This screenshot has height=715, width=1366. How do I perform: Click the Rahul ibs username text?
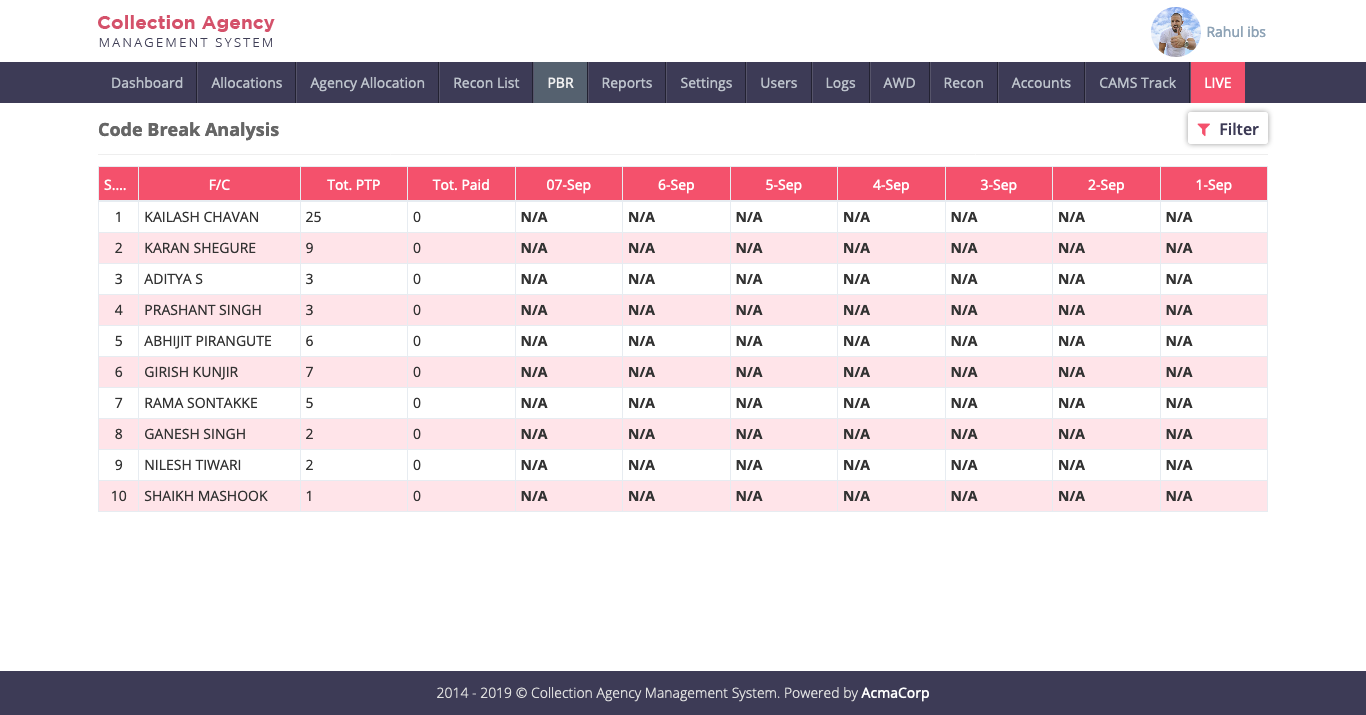1236,32
